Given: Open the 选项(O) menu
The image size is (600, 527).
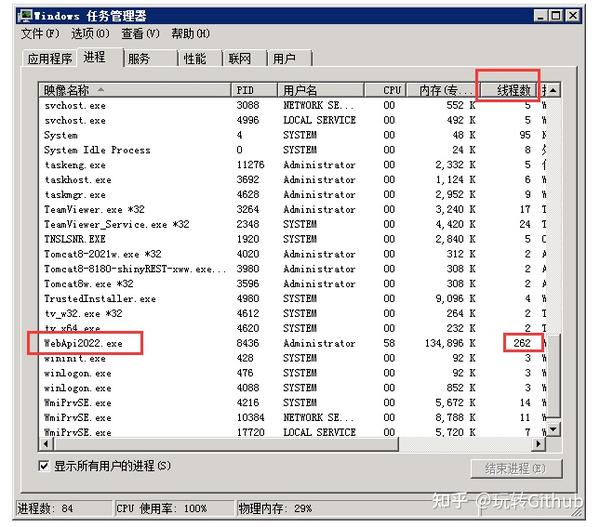Looking at the screenshot, I should tap(90, 34).
